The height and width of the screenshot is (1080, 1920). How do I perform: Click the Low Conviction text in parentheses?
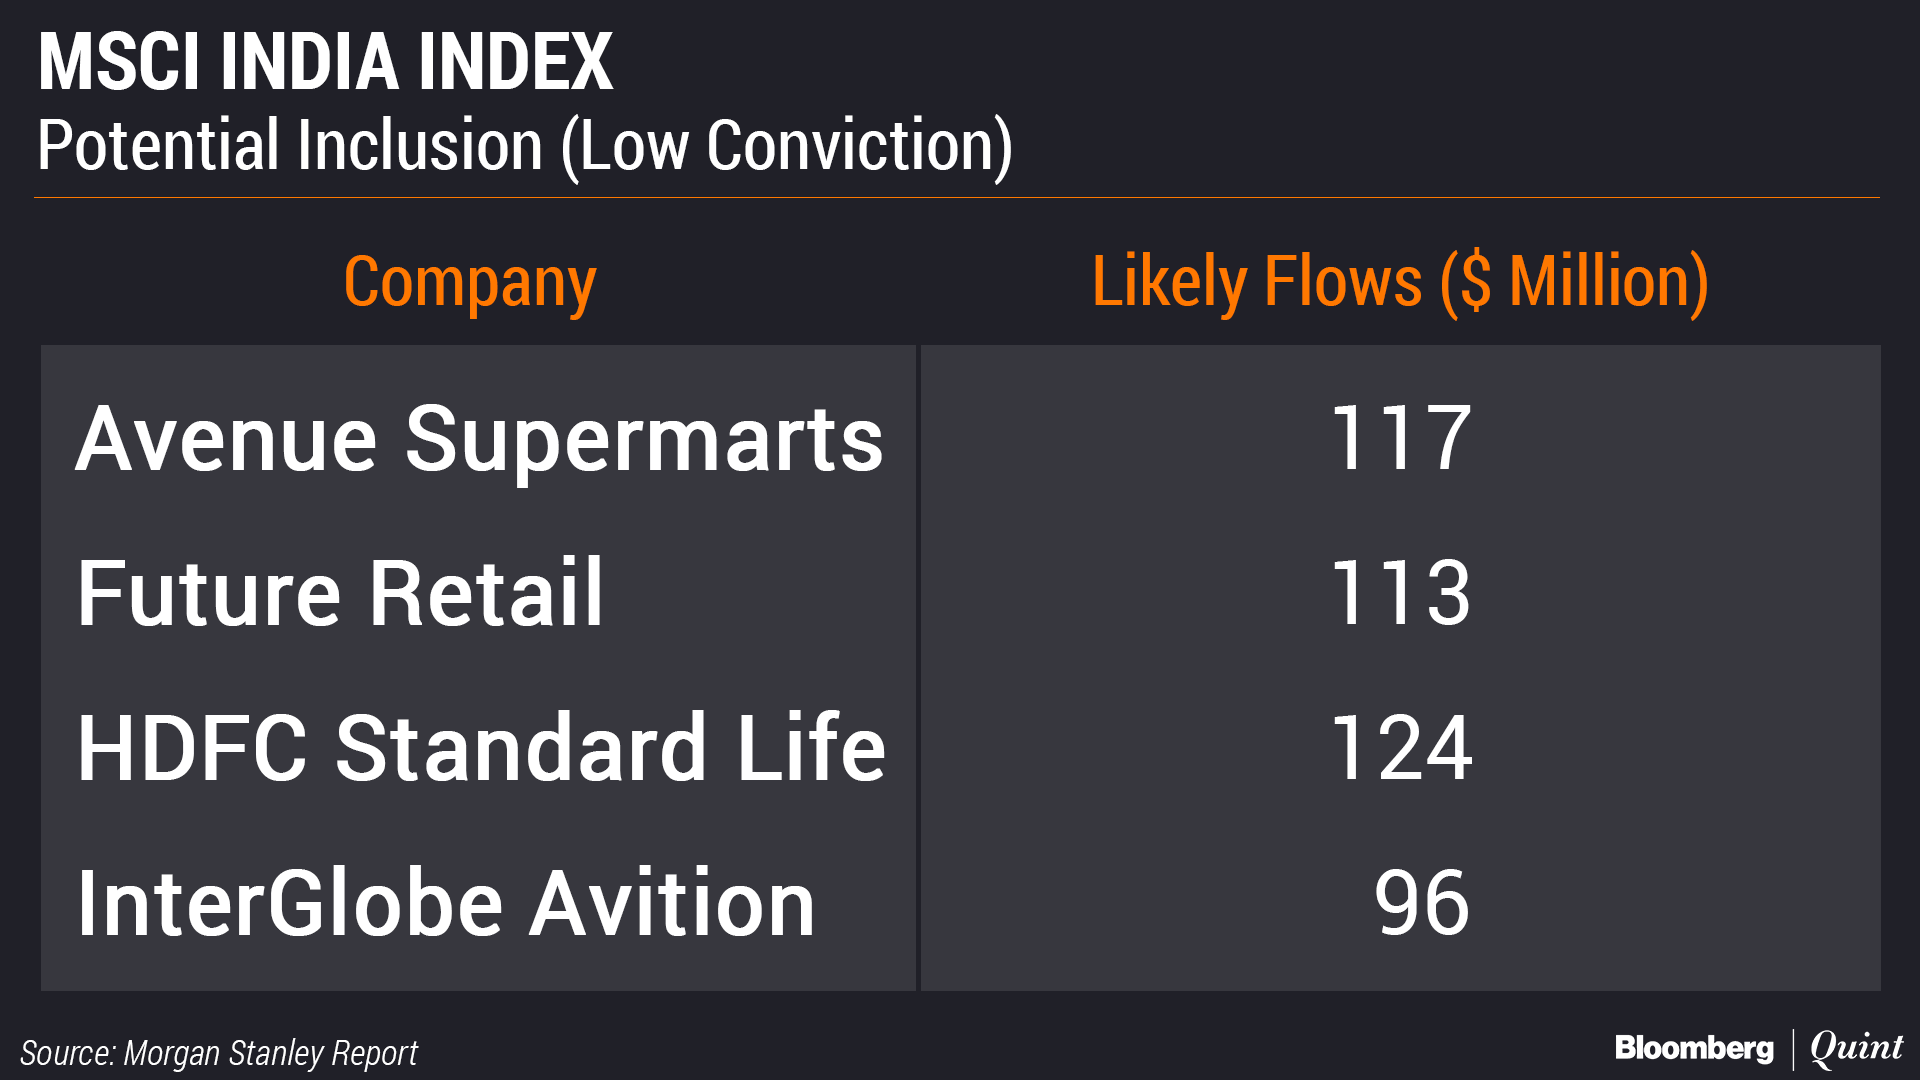pyautogui.click(x=786, y=146)
